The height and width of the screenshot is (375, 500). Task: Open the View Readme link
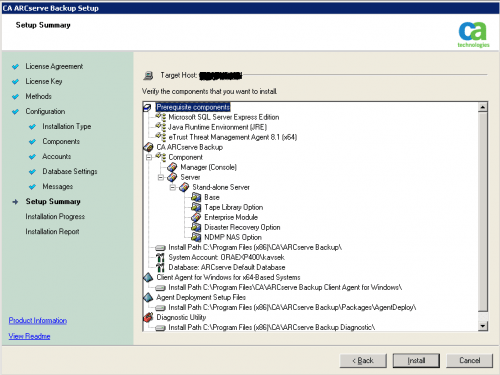coord(29,336)
